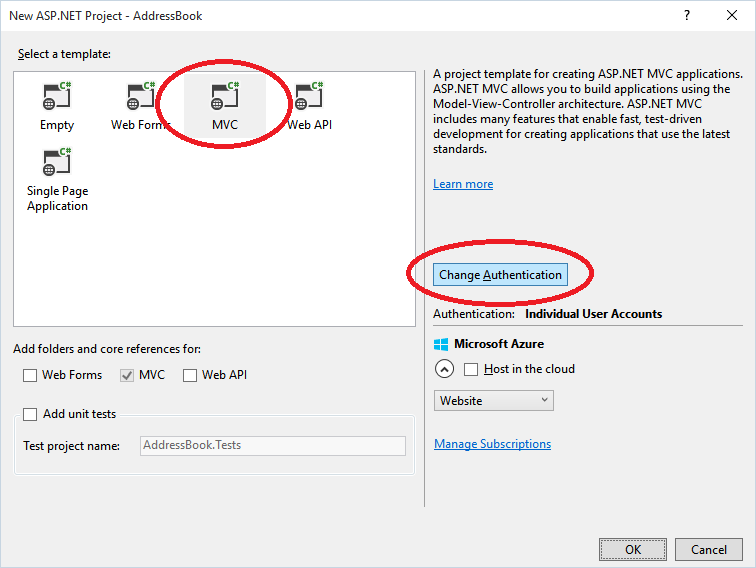Confirm the dialog with OK
Image resolution: width=756 pixels, height=568 pixels.
coord(633,550)
